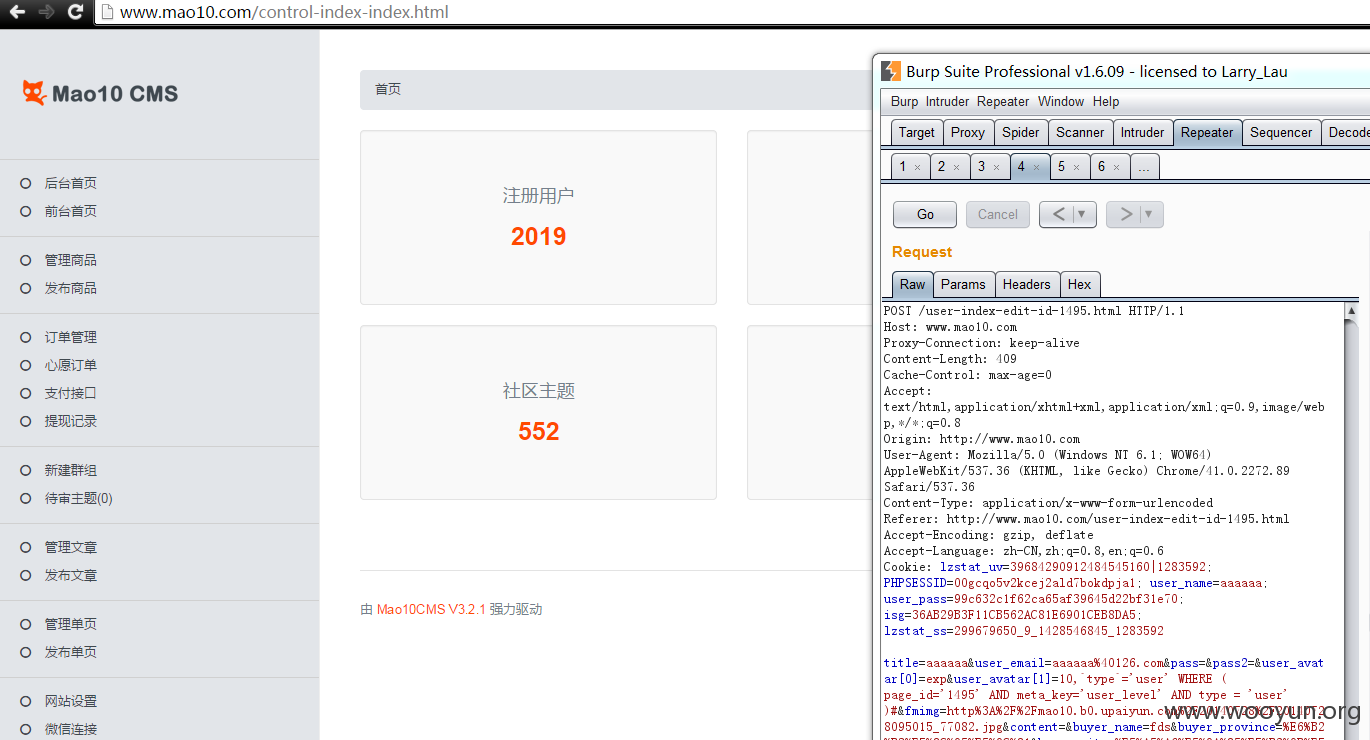The image size is (1370, 740).
Task: Close Repeater tab 4
Action: point(1037,167)
